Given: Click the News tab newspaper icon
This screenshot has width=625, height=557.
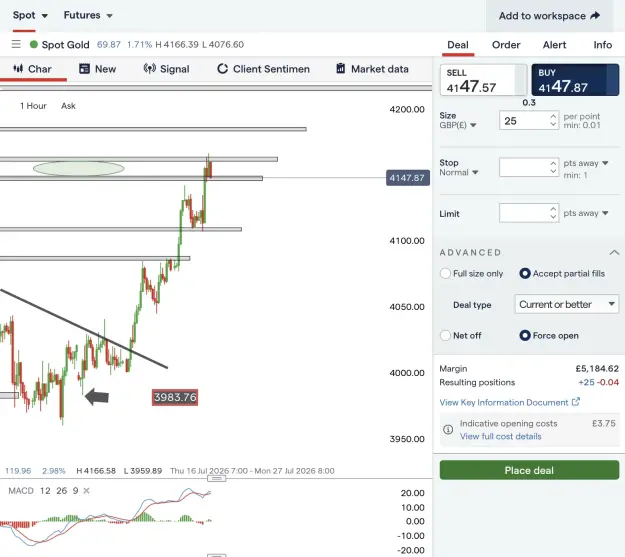Looking at the screenshot, I should click(84, 69).
